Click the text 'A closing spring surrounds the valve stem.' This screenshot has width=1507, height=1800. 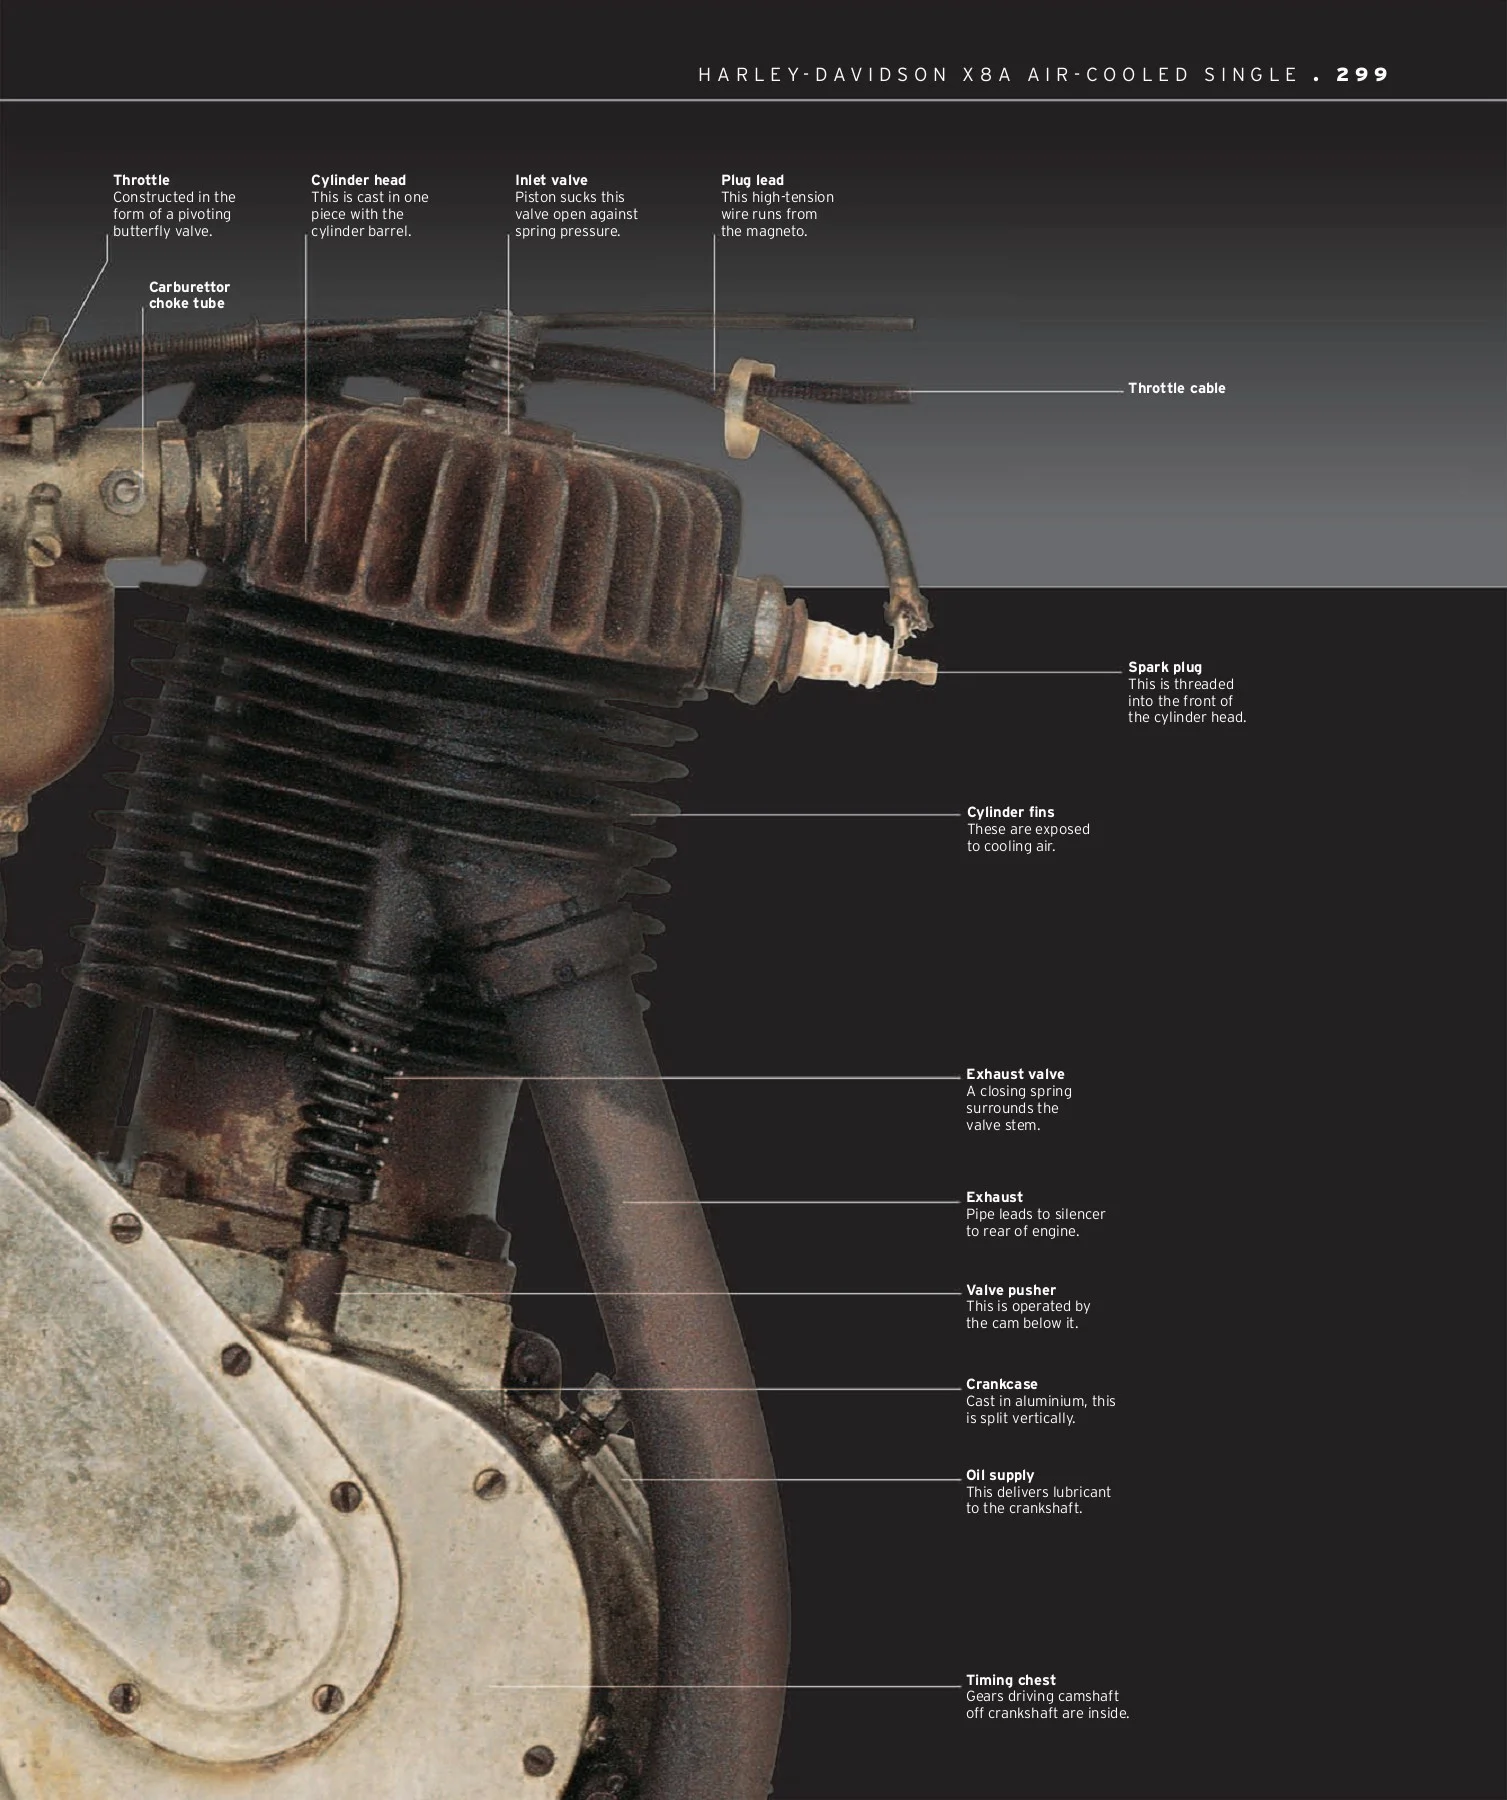tap(1018, 1108)
